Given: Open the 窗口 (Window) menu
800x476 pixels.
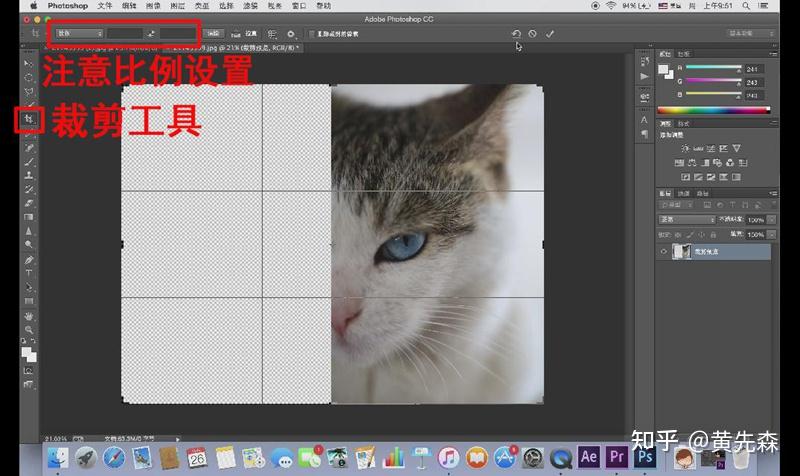Looking at the screenshot, I should (299, 6).
